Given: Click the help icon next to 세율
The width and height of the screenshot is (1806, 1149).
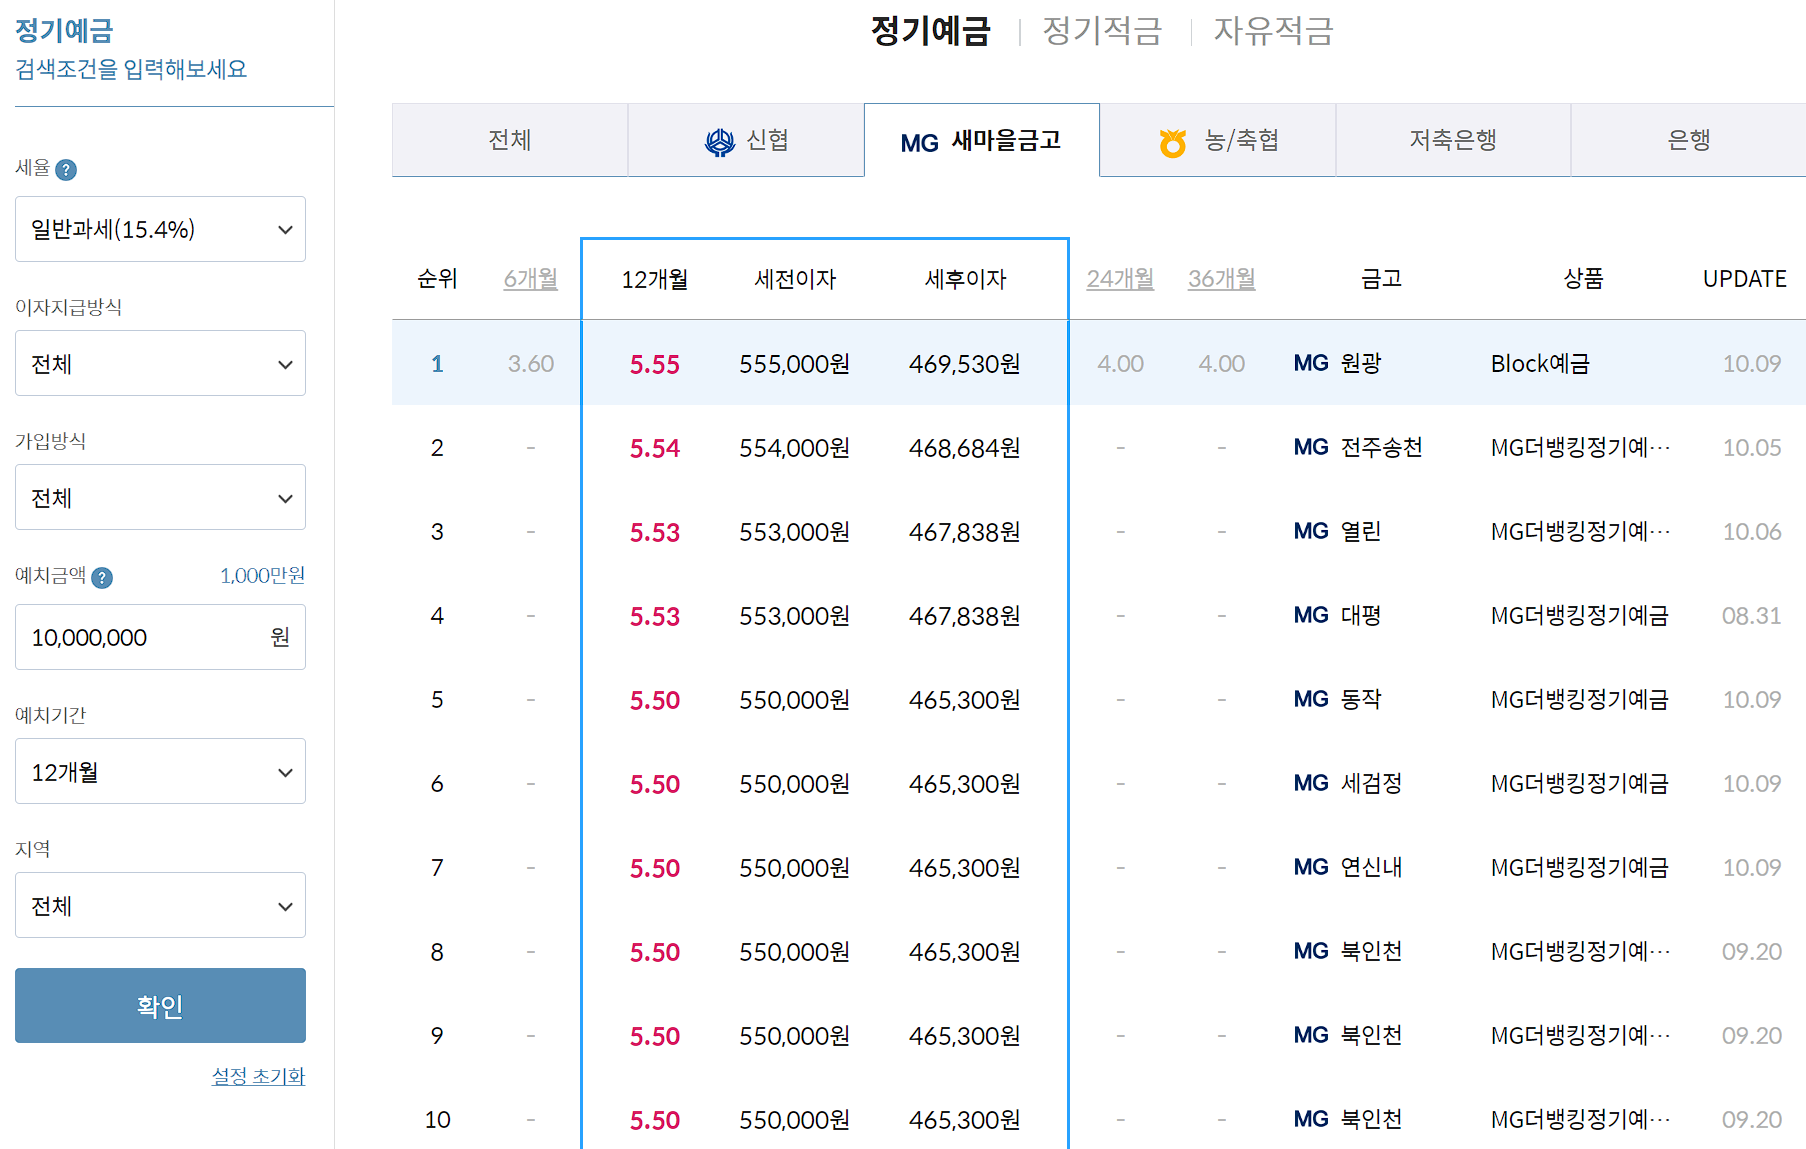Looking at the screenshot, I should coord(66,170).
